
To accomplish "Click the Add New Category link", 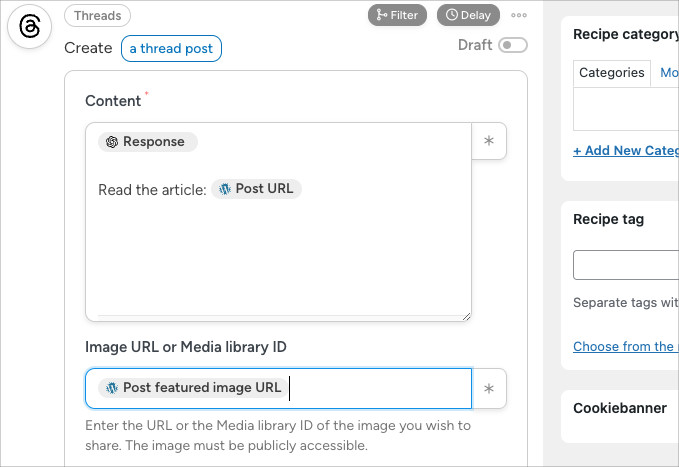I will [625, 151].
